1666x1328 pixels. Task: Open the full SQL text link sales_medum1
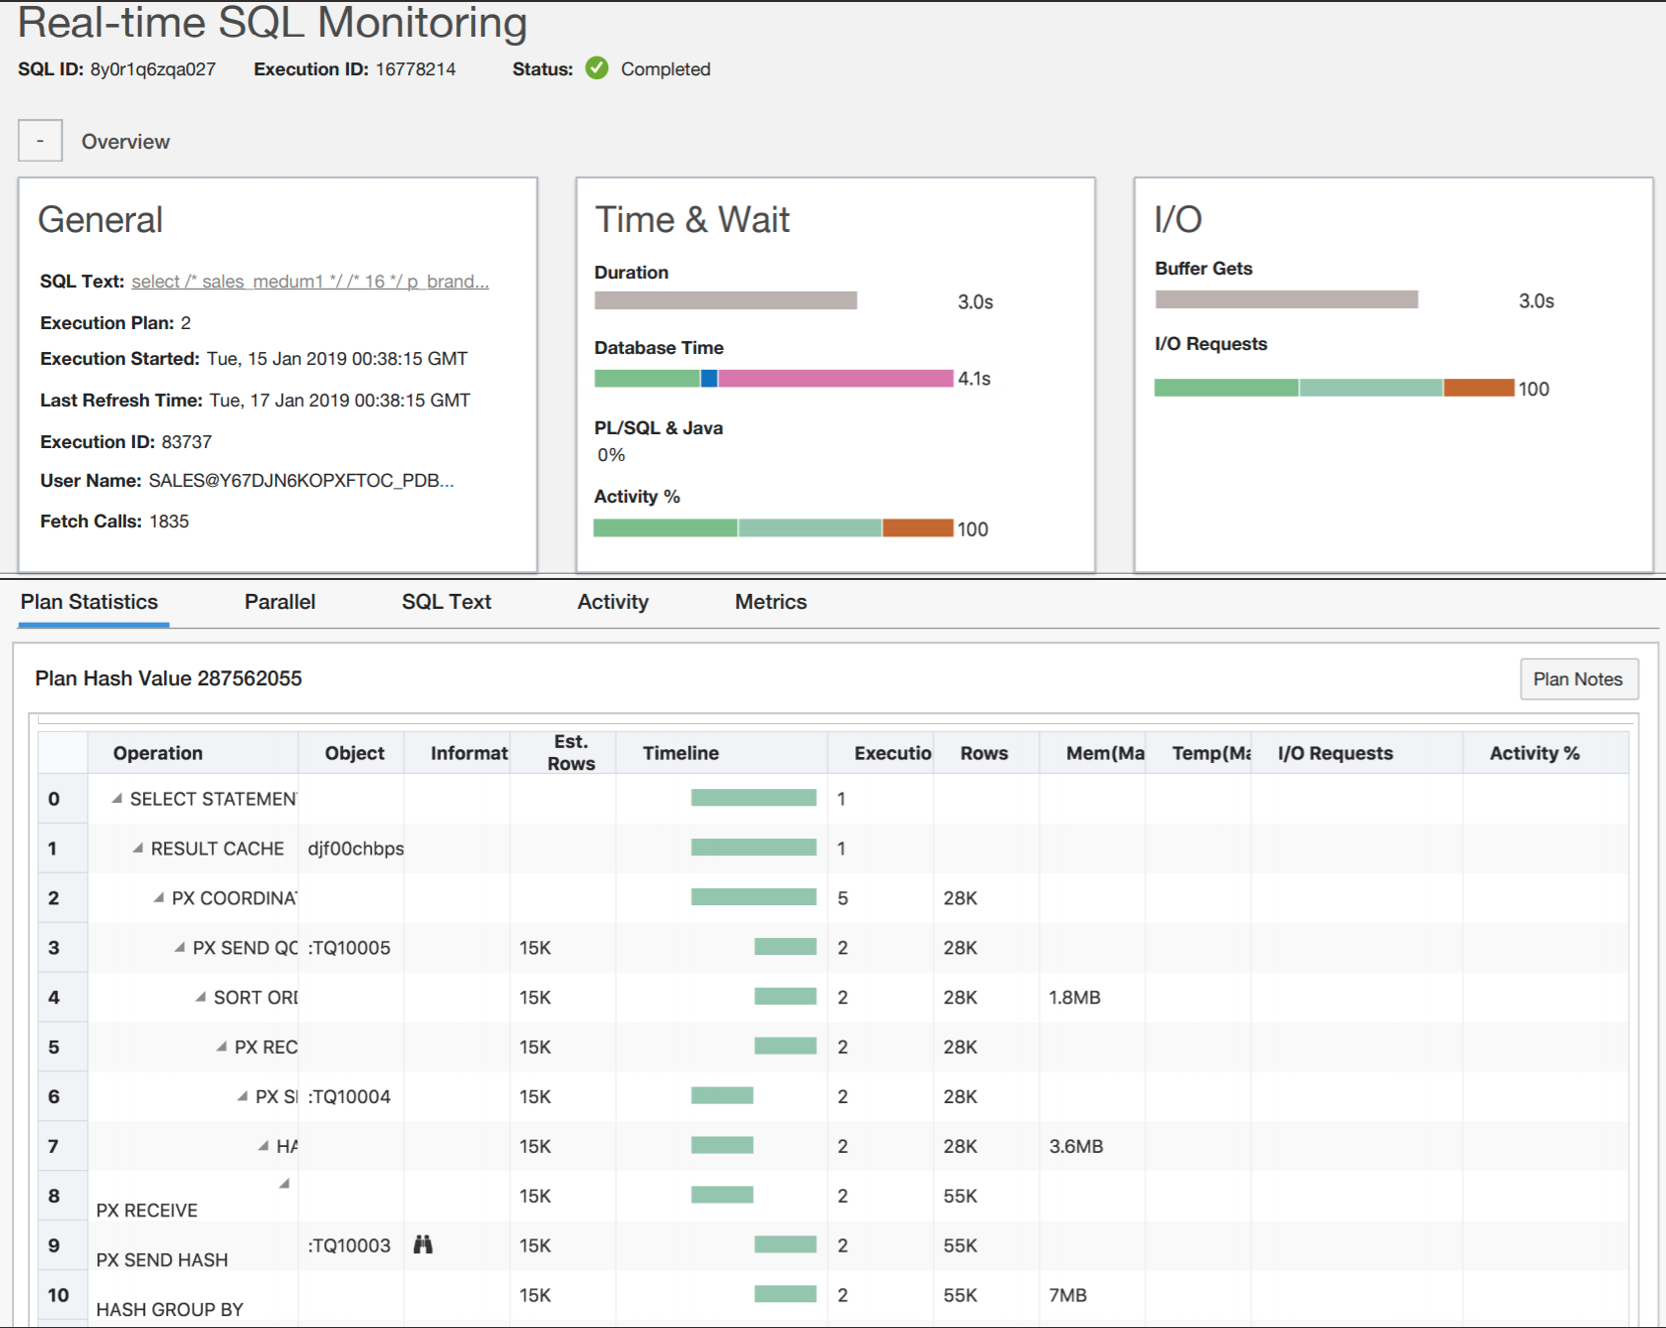tap(309, 281)
